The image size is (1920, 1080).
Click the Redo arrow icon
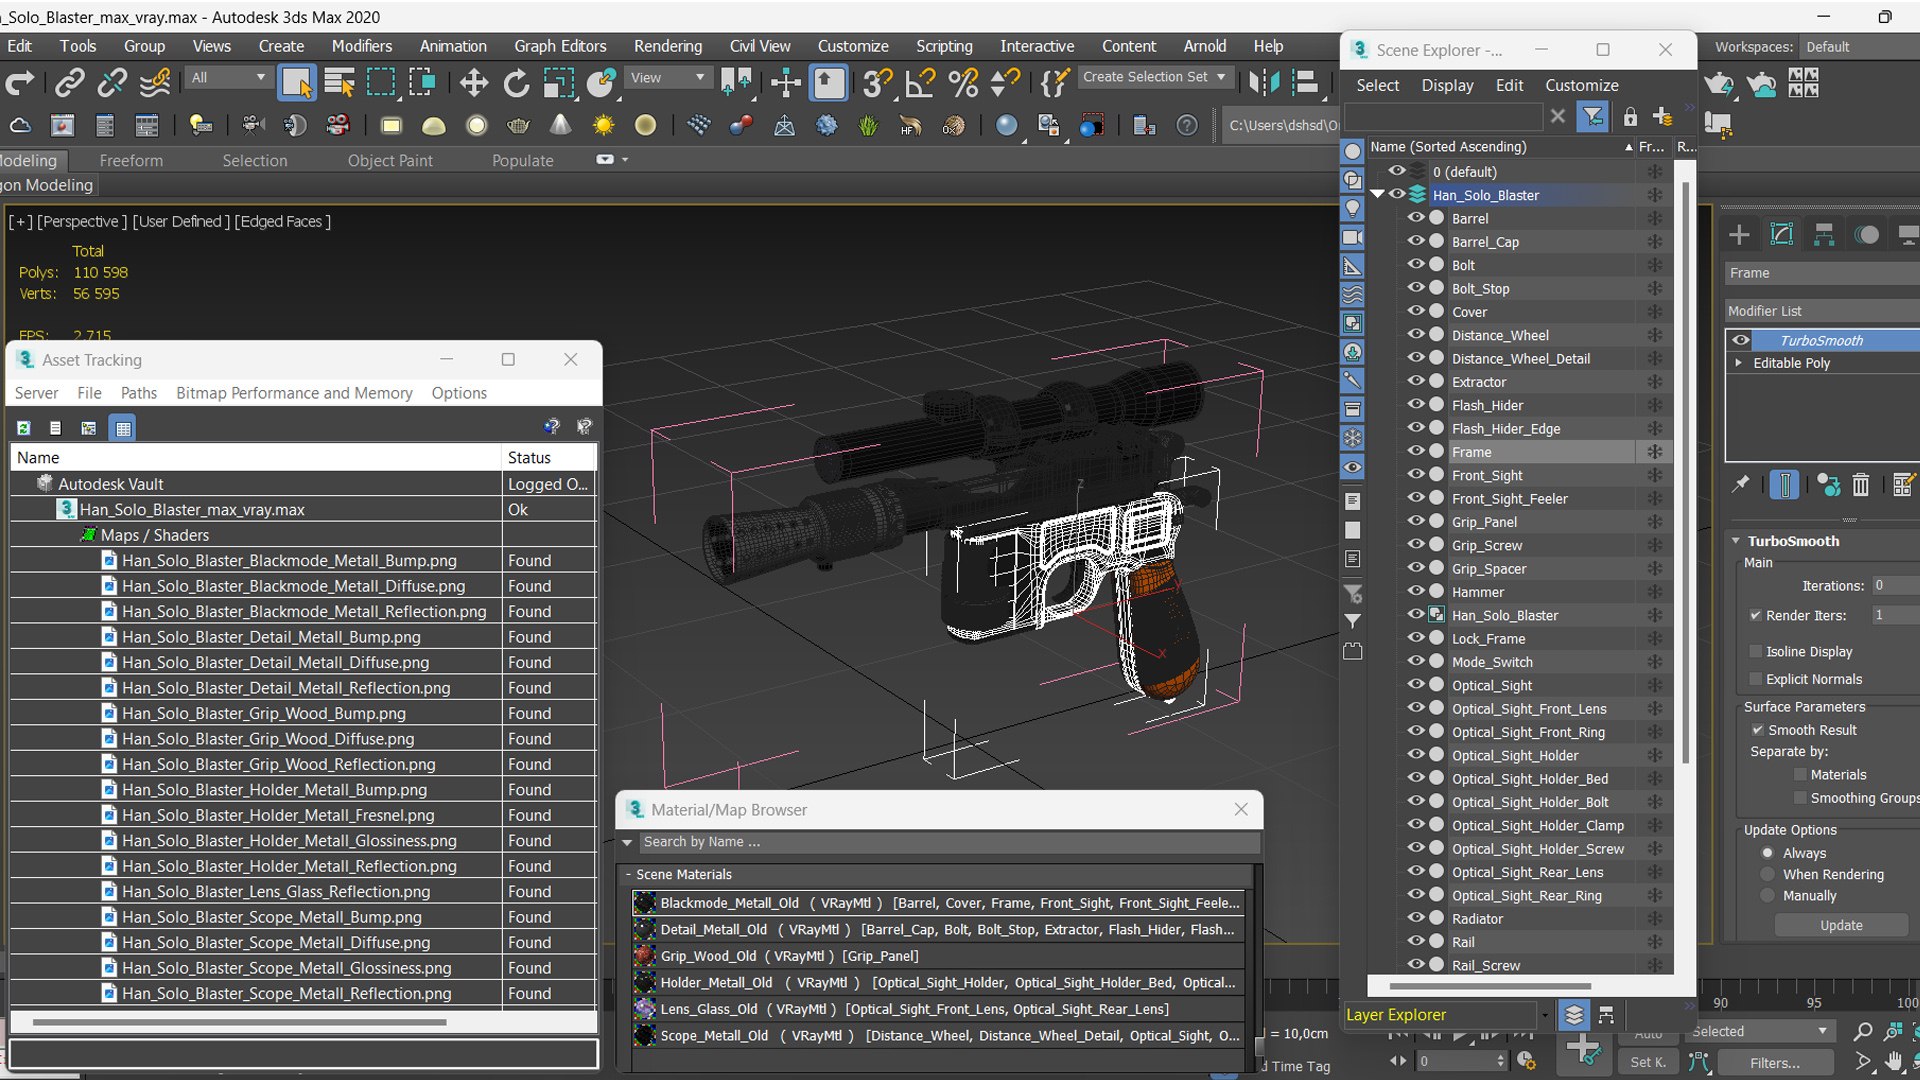point(20,83)
